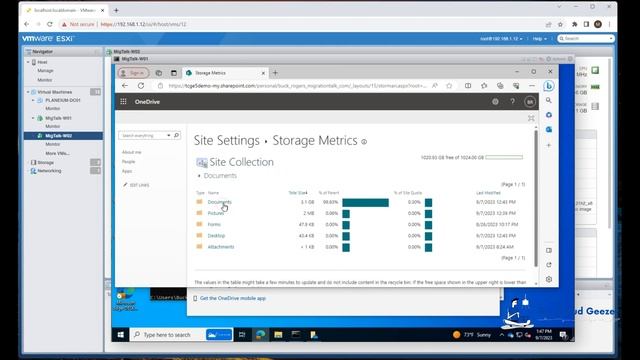Click the Edge favorites star icon

pos(449,86)
